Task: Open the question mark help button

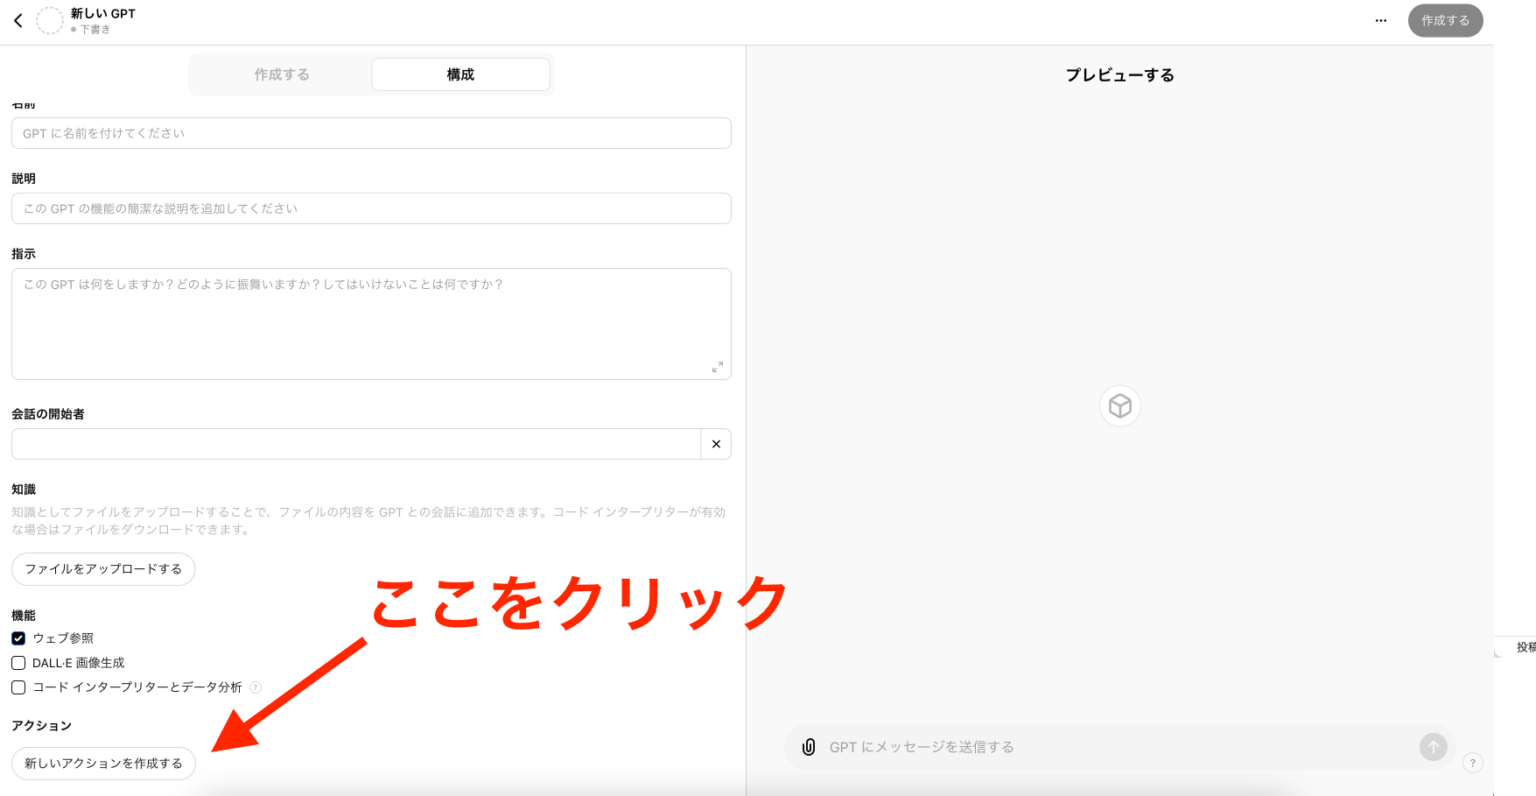Action: [1472, 763]
